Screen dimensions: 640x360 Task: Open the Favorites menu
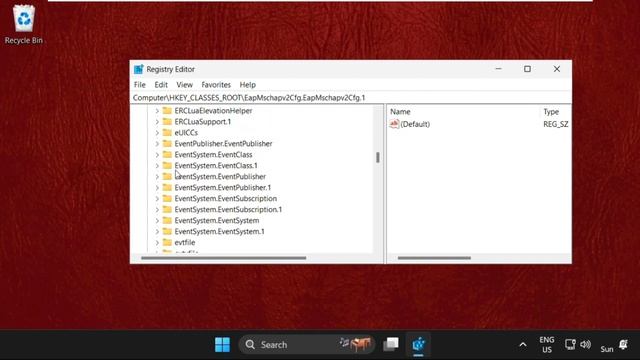pos(216,85)
